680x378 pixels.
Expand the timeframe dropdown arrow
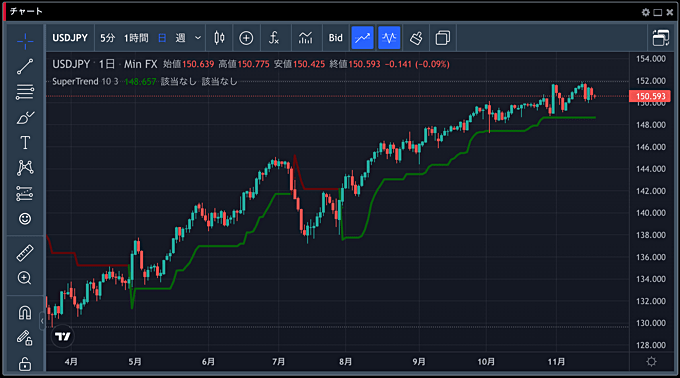click(x=198, y=38)
